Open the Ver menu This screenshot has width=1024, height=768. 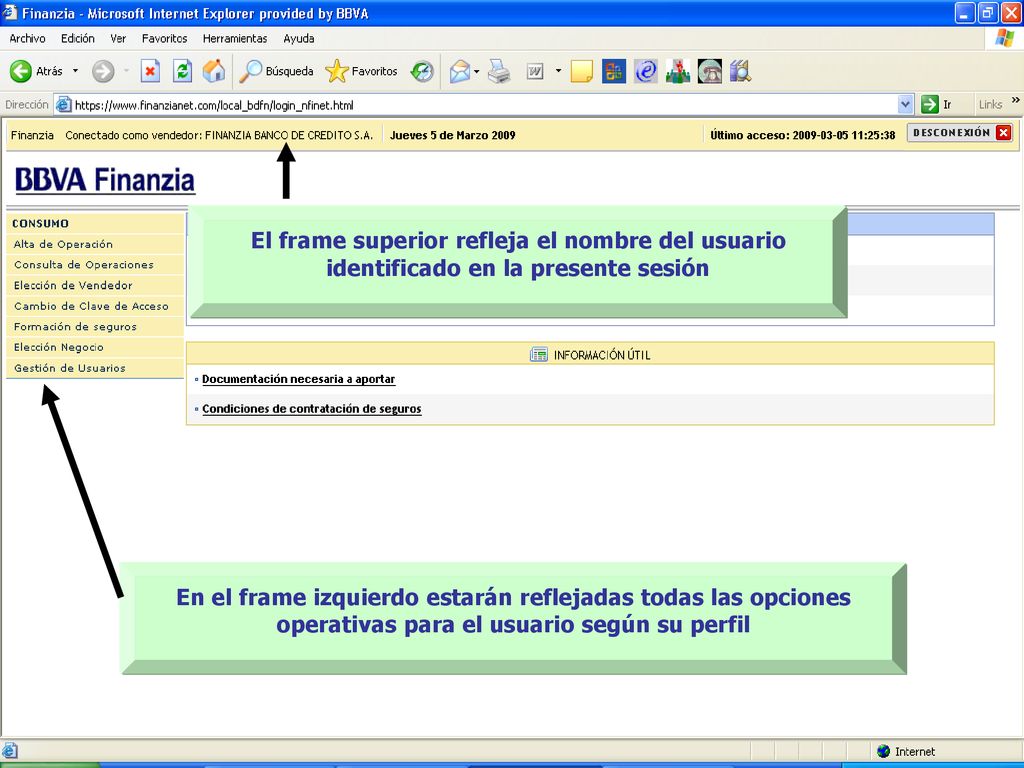[118, 39]
